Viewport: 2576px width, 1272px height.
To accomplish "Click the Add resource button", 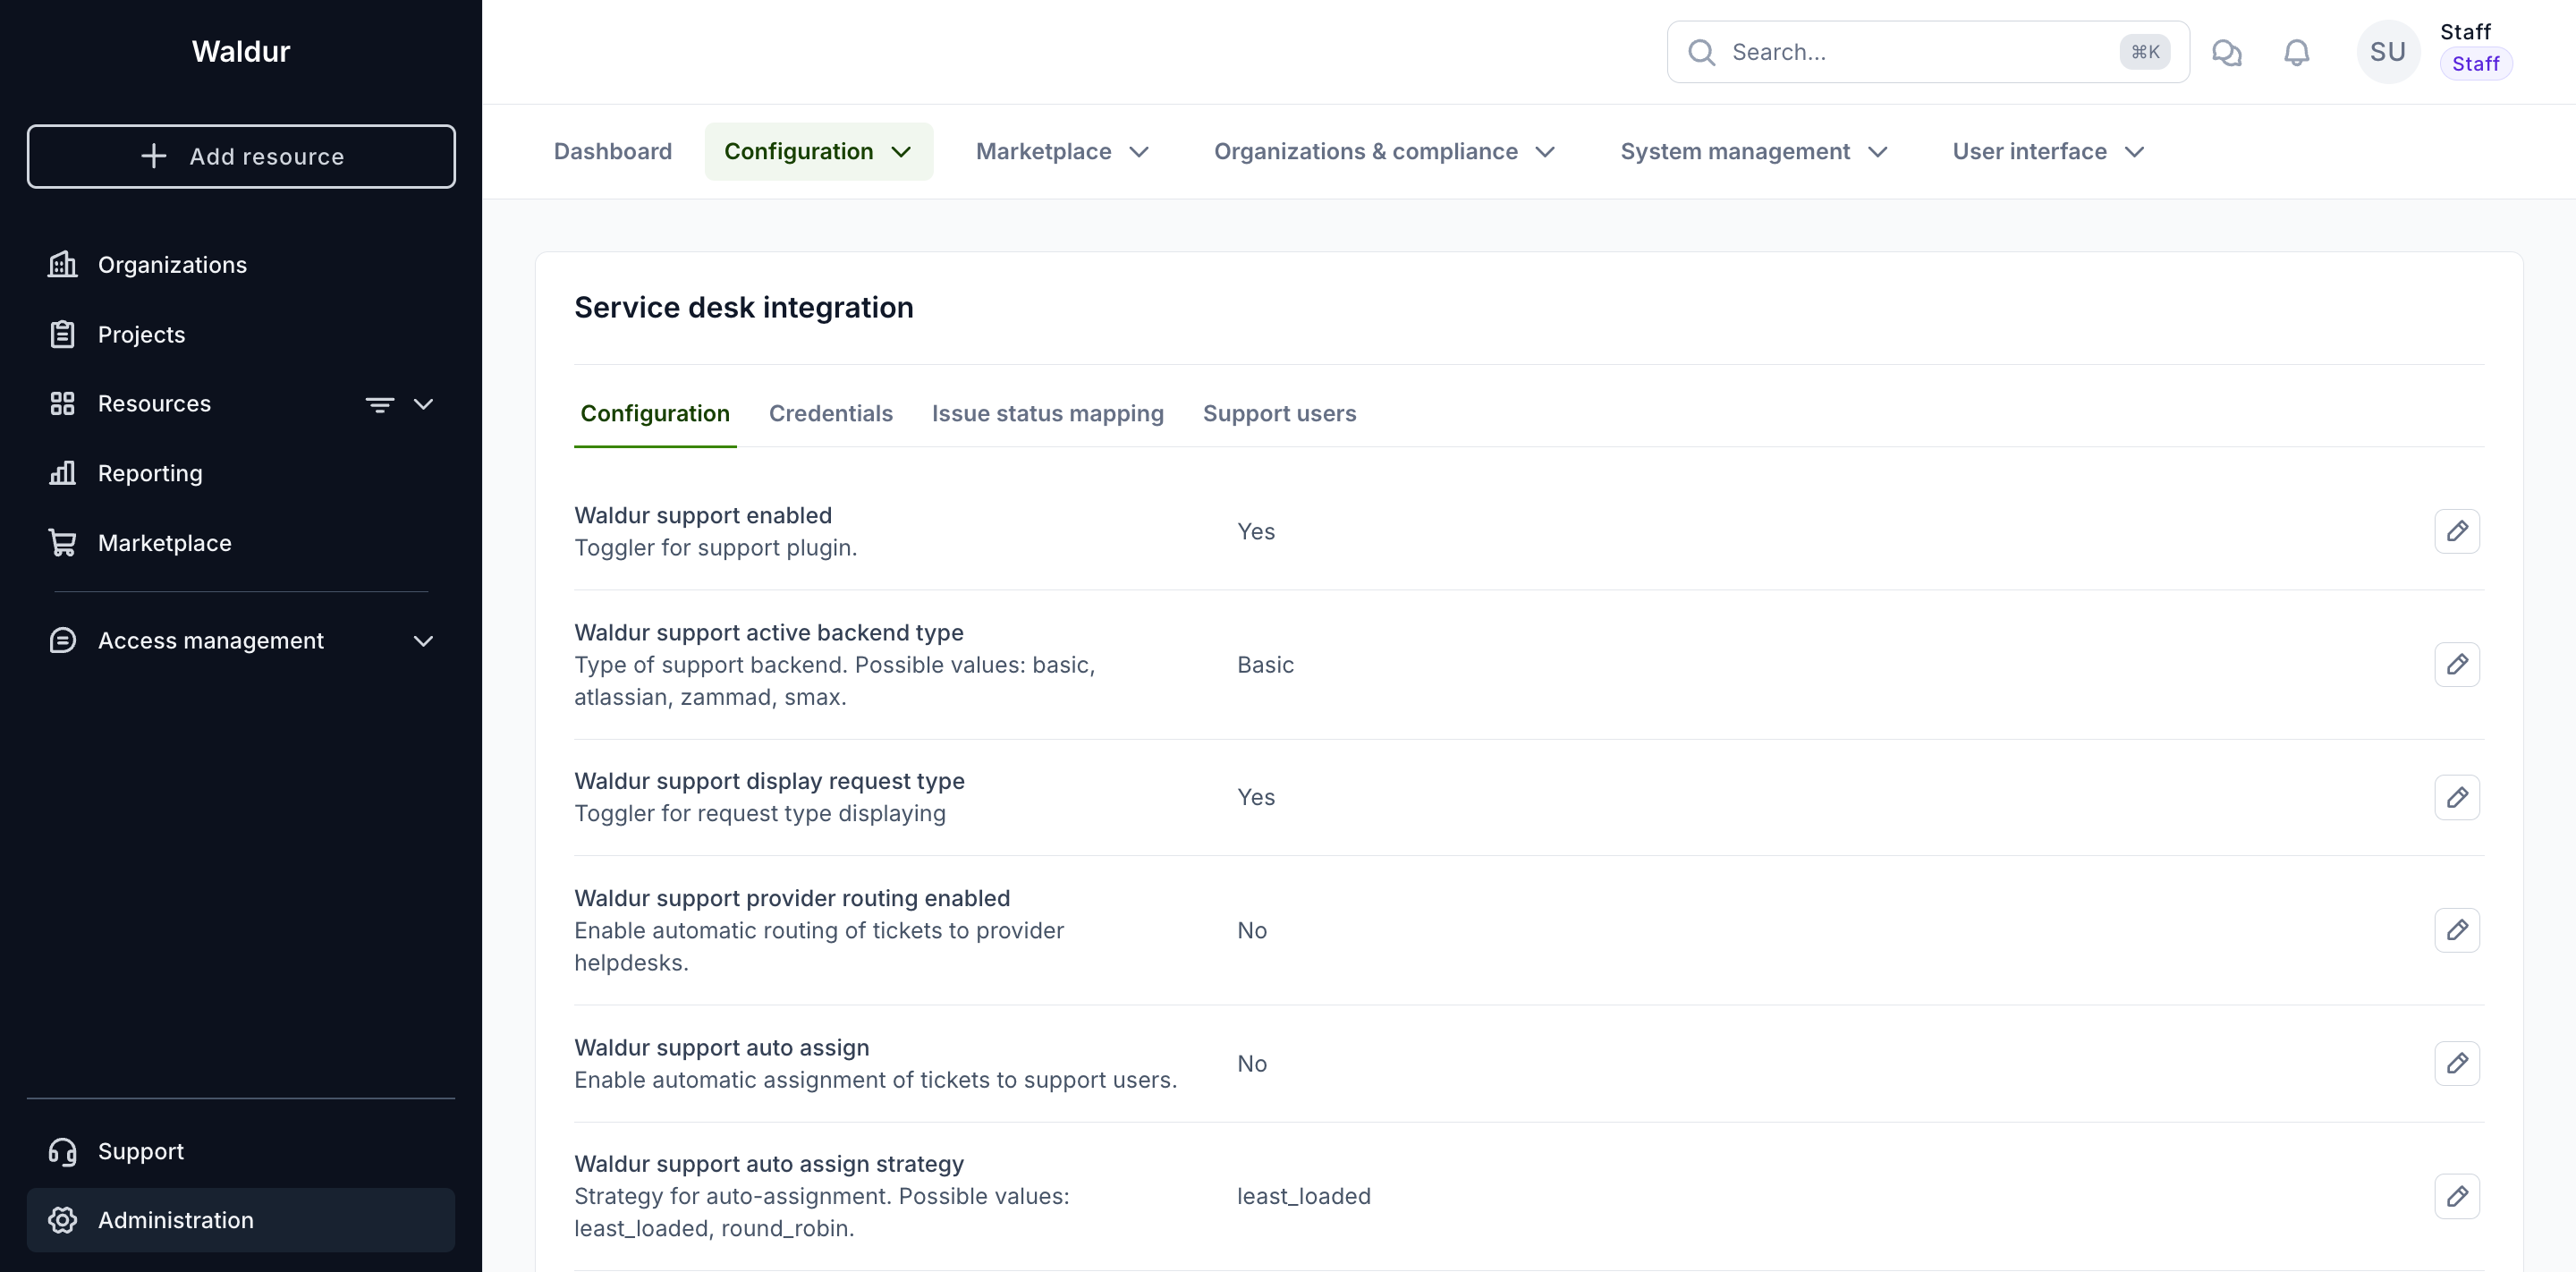I will [241, 156].
